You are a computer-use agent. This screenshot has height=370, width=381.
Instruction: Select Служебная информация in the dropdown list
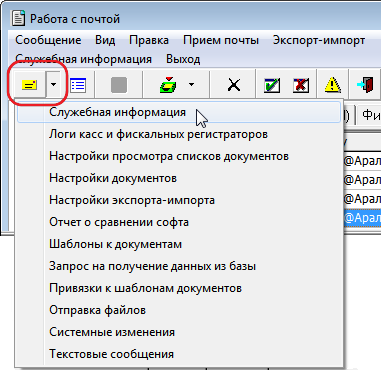coord(179,112)
